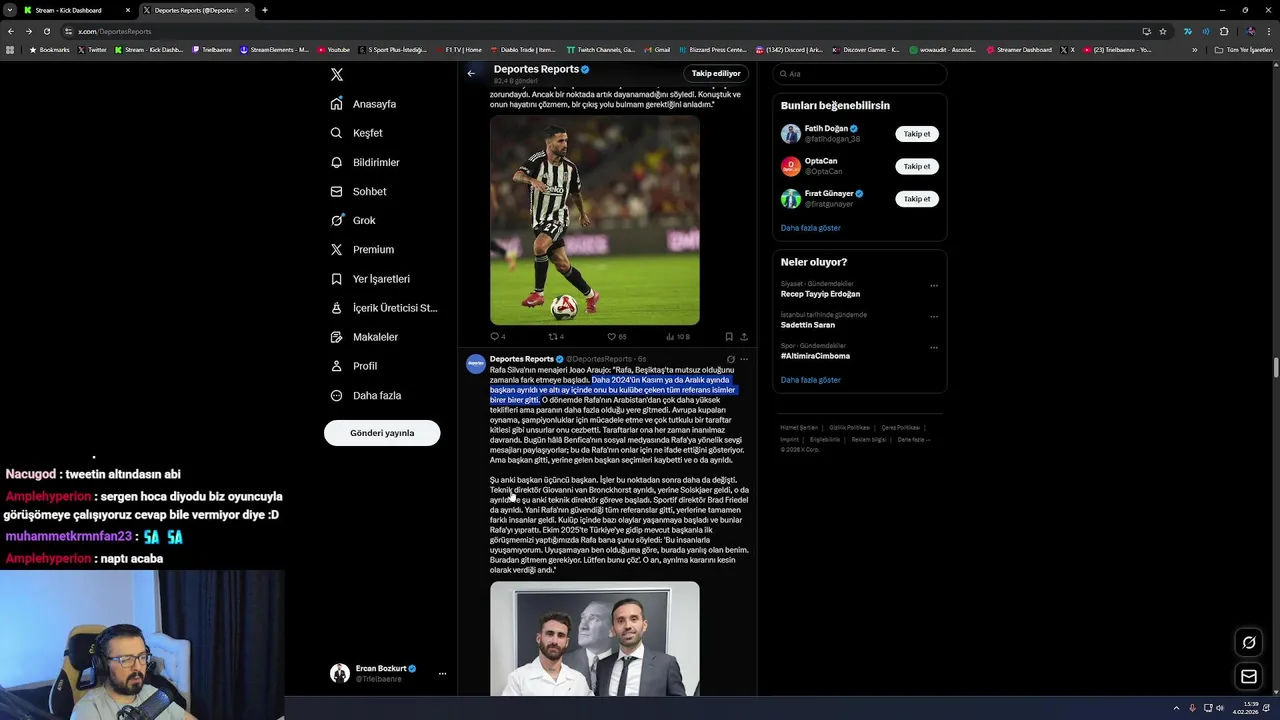
Task: Click Daha fazla göster under follow suggestions
Action: (x=811, y=228)
